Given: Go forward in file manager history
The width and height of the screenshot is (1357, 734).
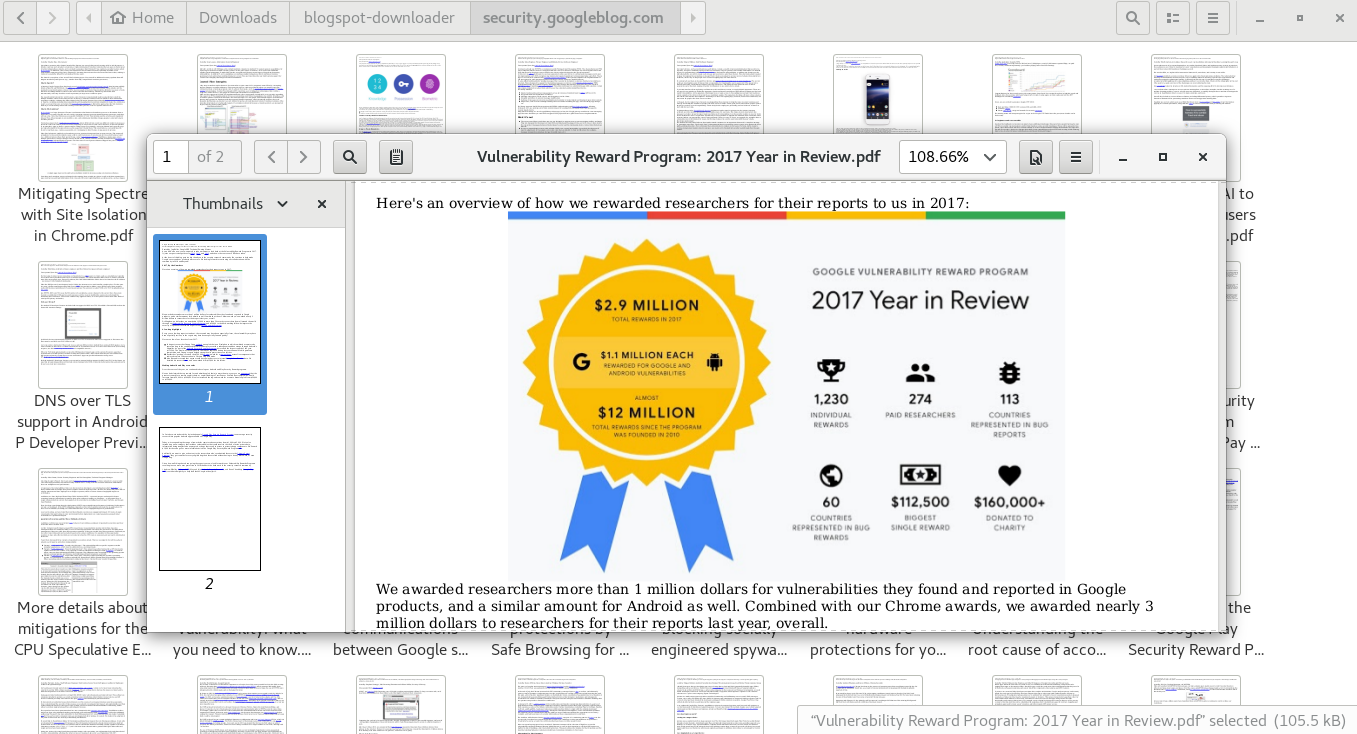Looking at the screenshot, I should [53, 18].
